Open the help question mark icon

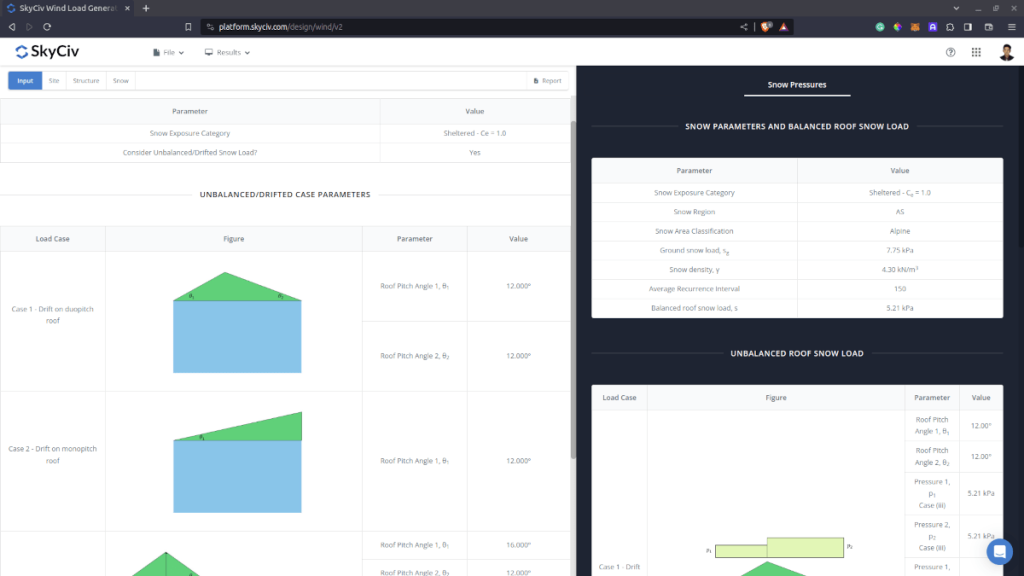[950, 52]
